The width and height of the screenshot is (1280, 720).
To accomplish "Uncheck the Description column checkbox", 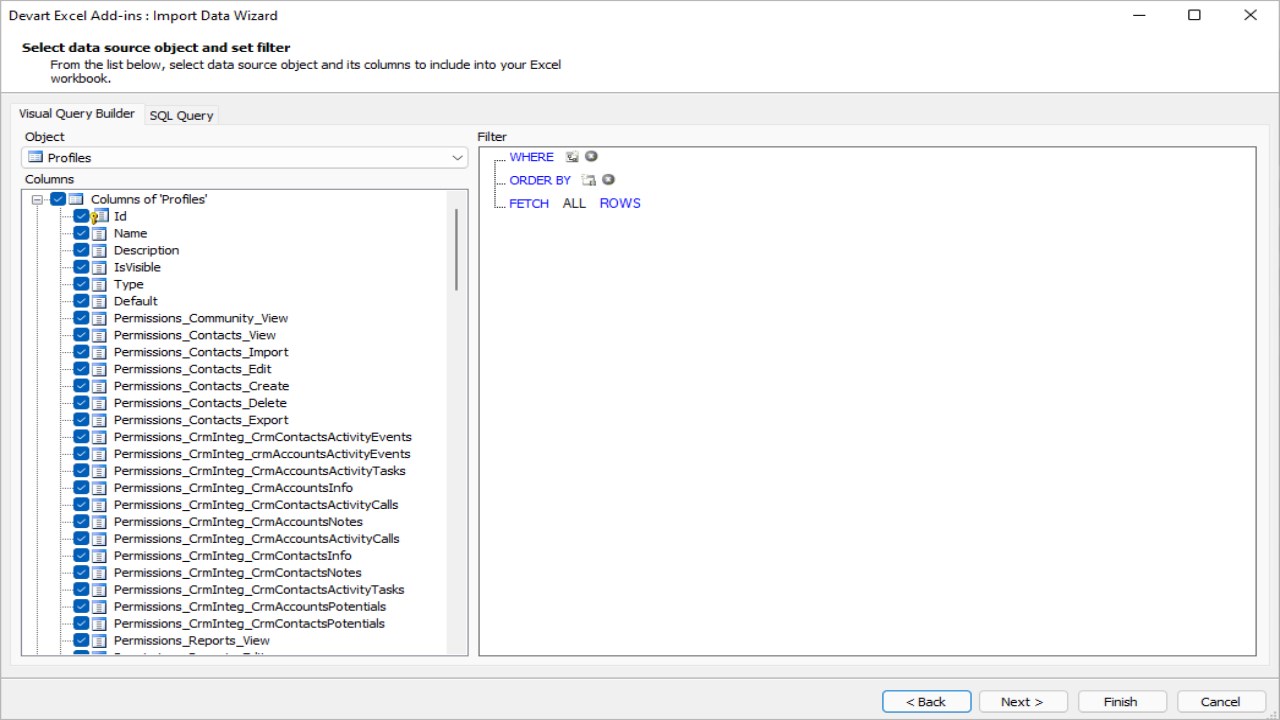I will [x=81, y=250].
